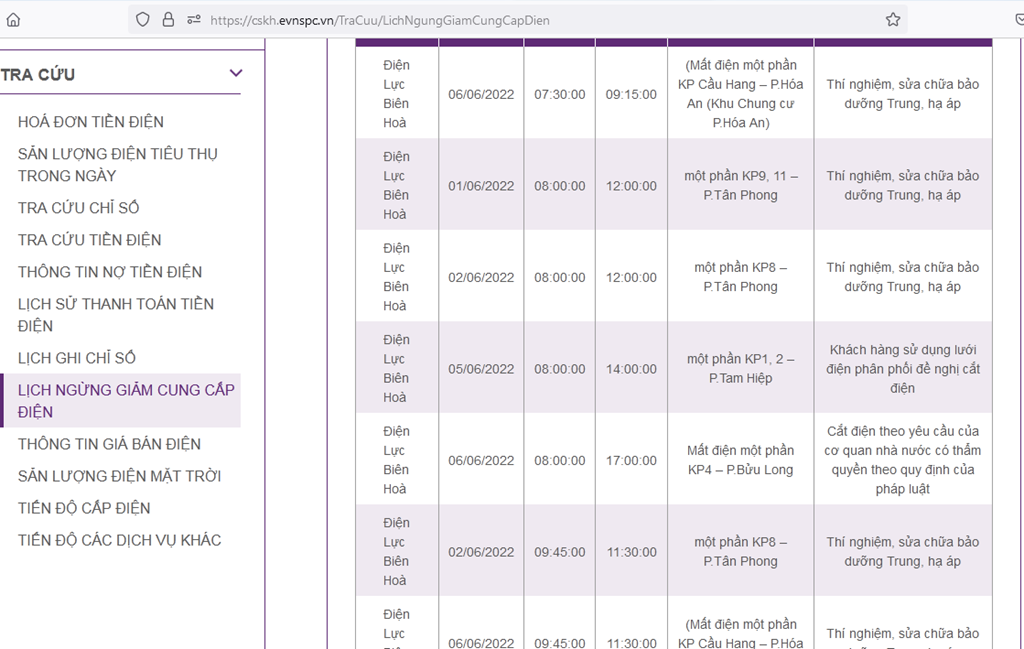Open TIẾN ĐỘ CẤP ĐIỆN page
This screenshot has width=1024, height=649.
(x=84, y=508)
